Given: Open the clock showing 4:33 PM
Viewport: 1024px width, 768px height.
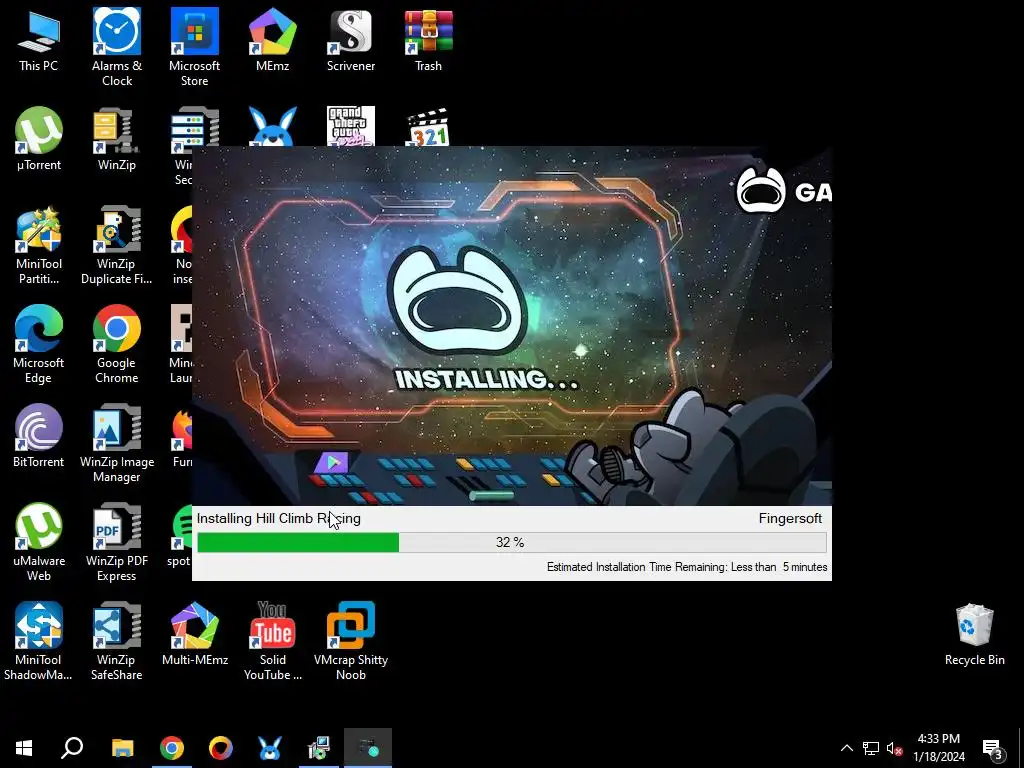Looking at the screenshot, I should [x=938, y=748].
